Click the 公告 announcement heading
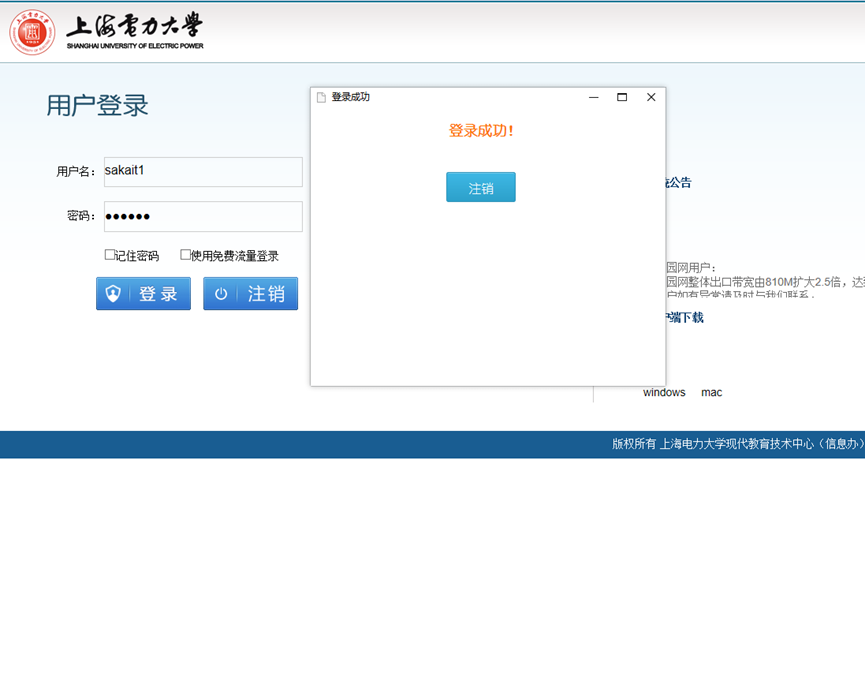The image size is (865, 685). pyautogui.click(x=679, y=183)
